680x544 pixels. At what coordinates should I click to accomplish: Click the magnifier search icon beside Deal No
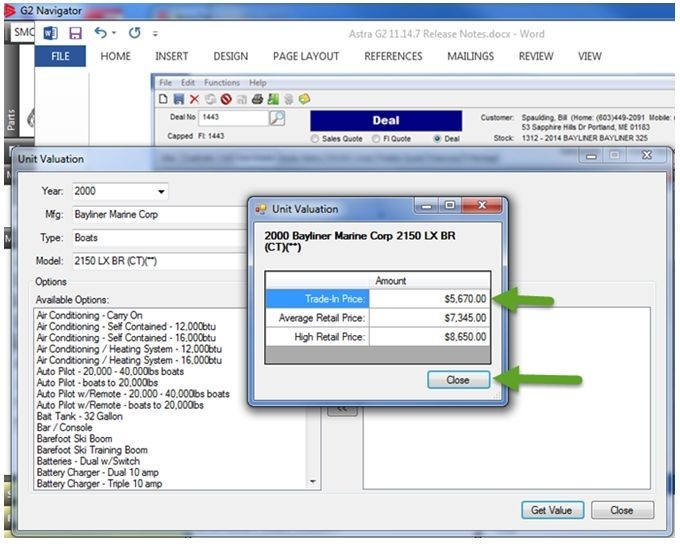point(277,118)
